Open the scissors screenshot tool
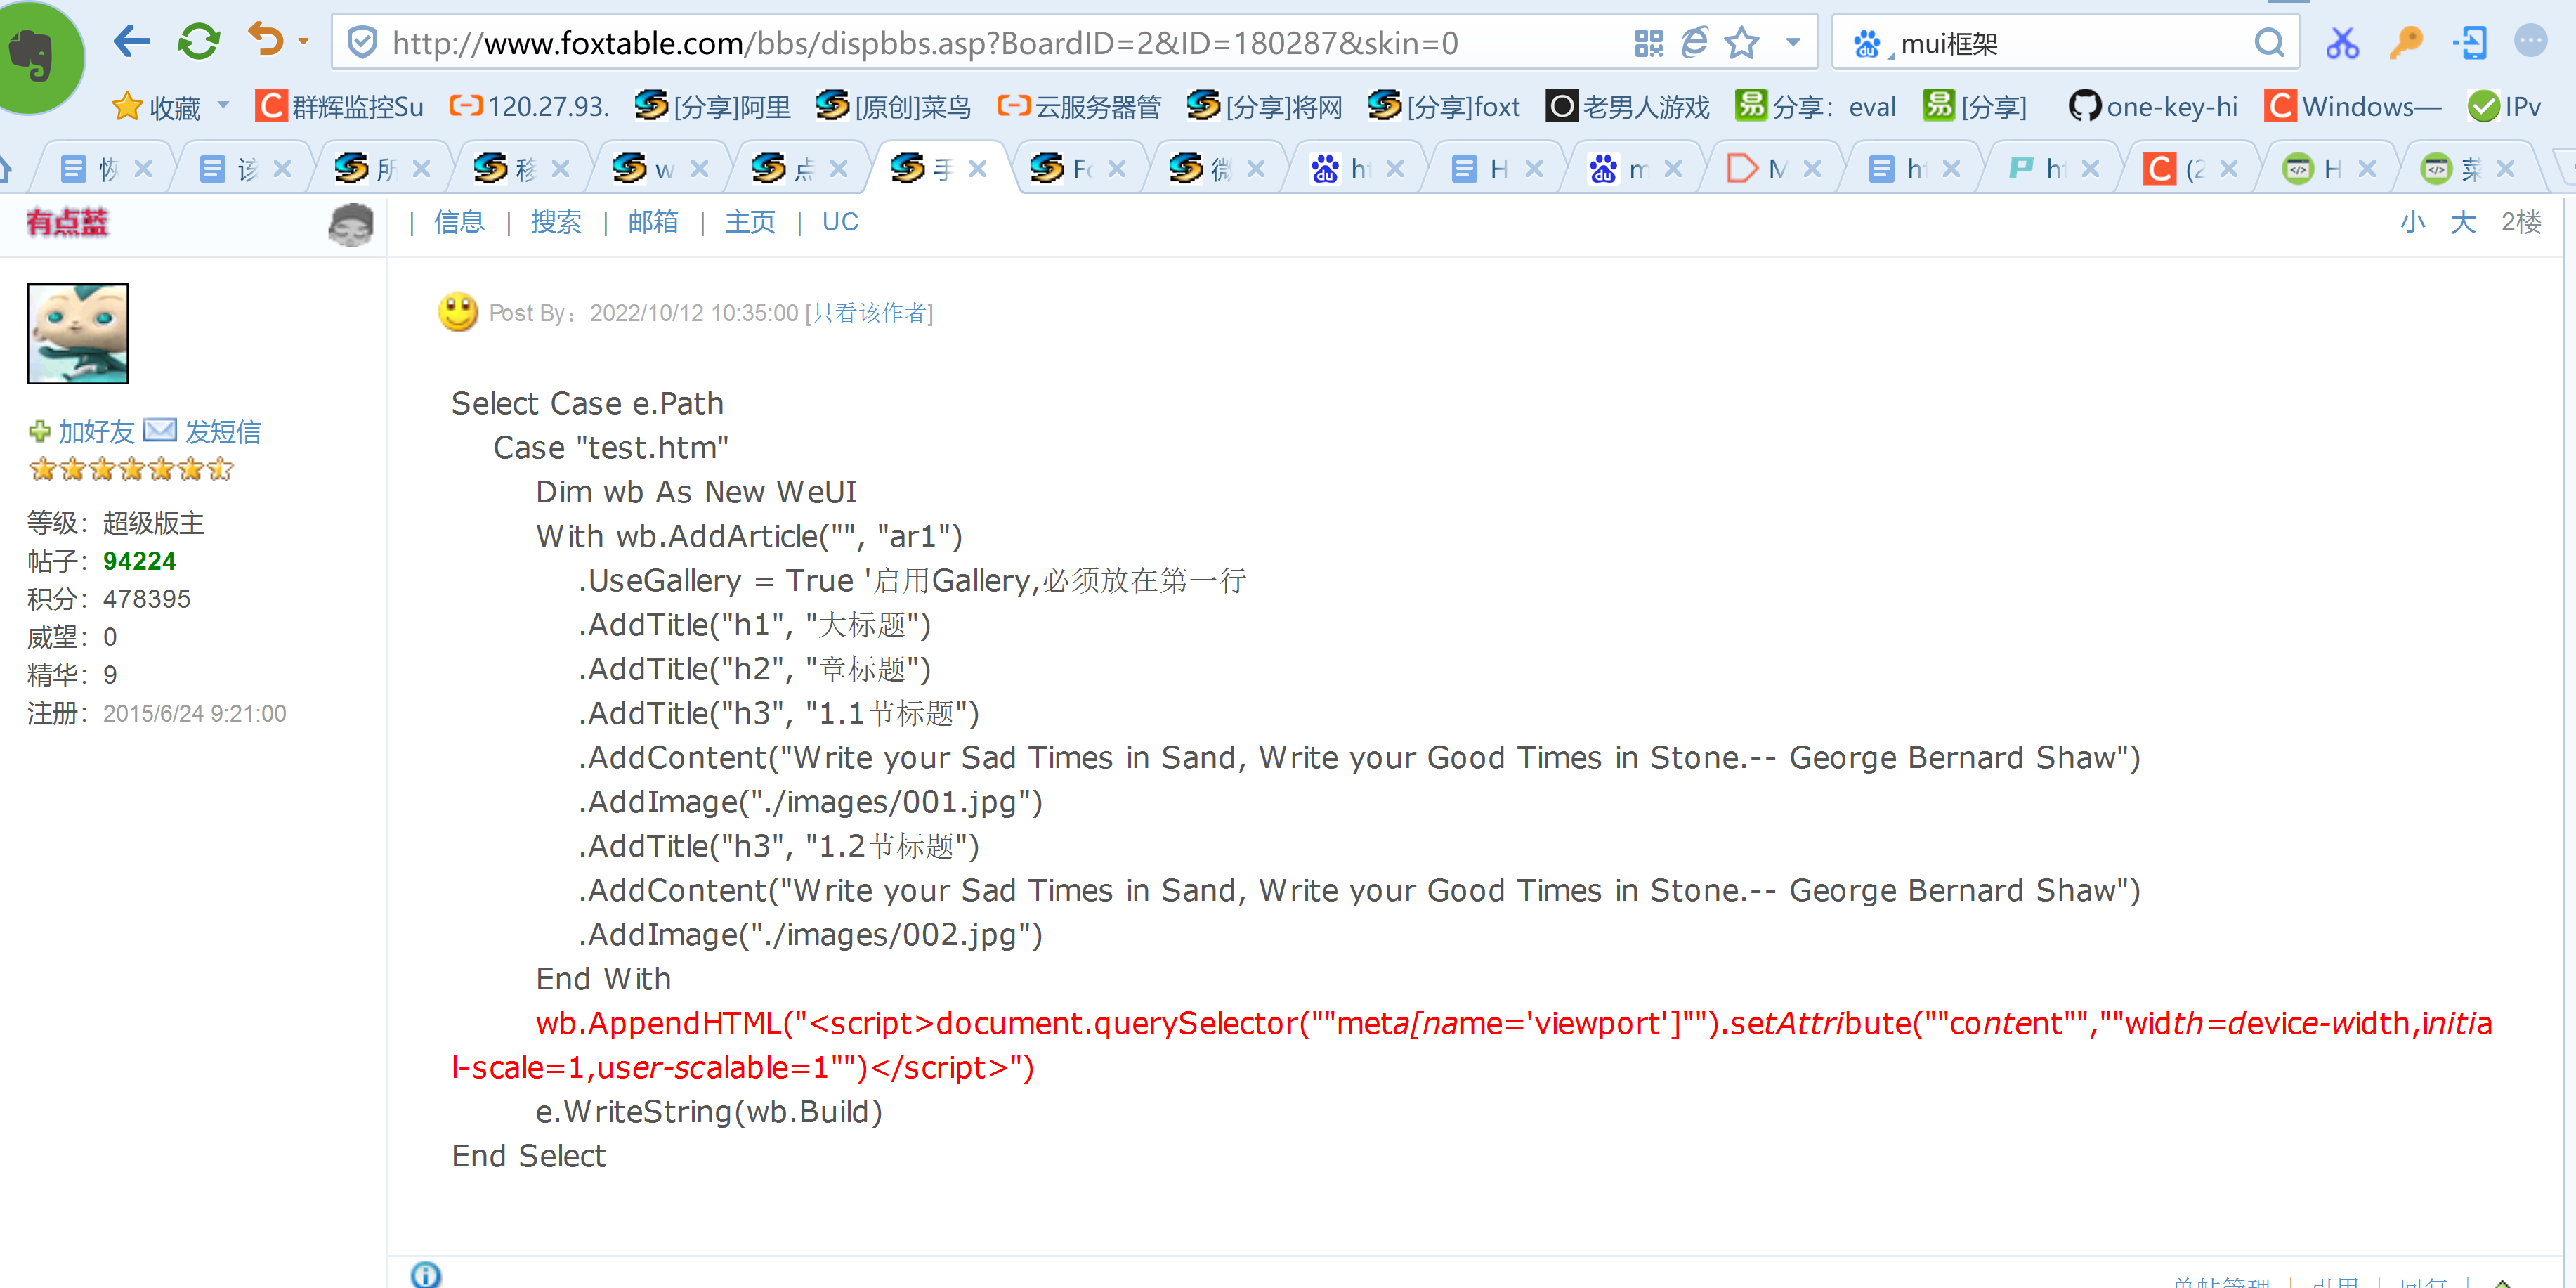 2342,43
